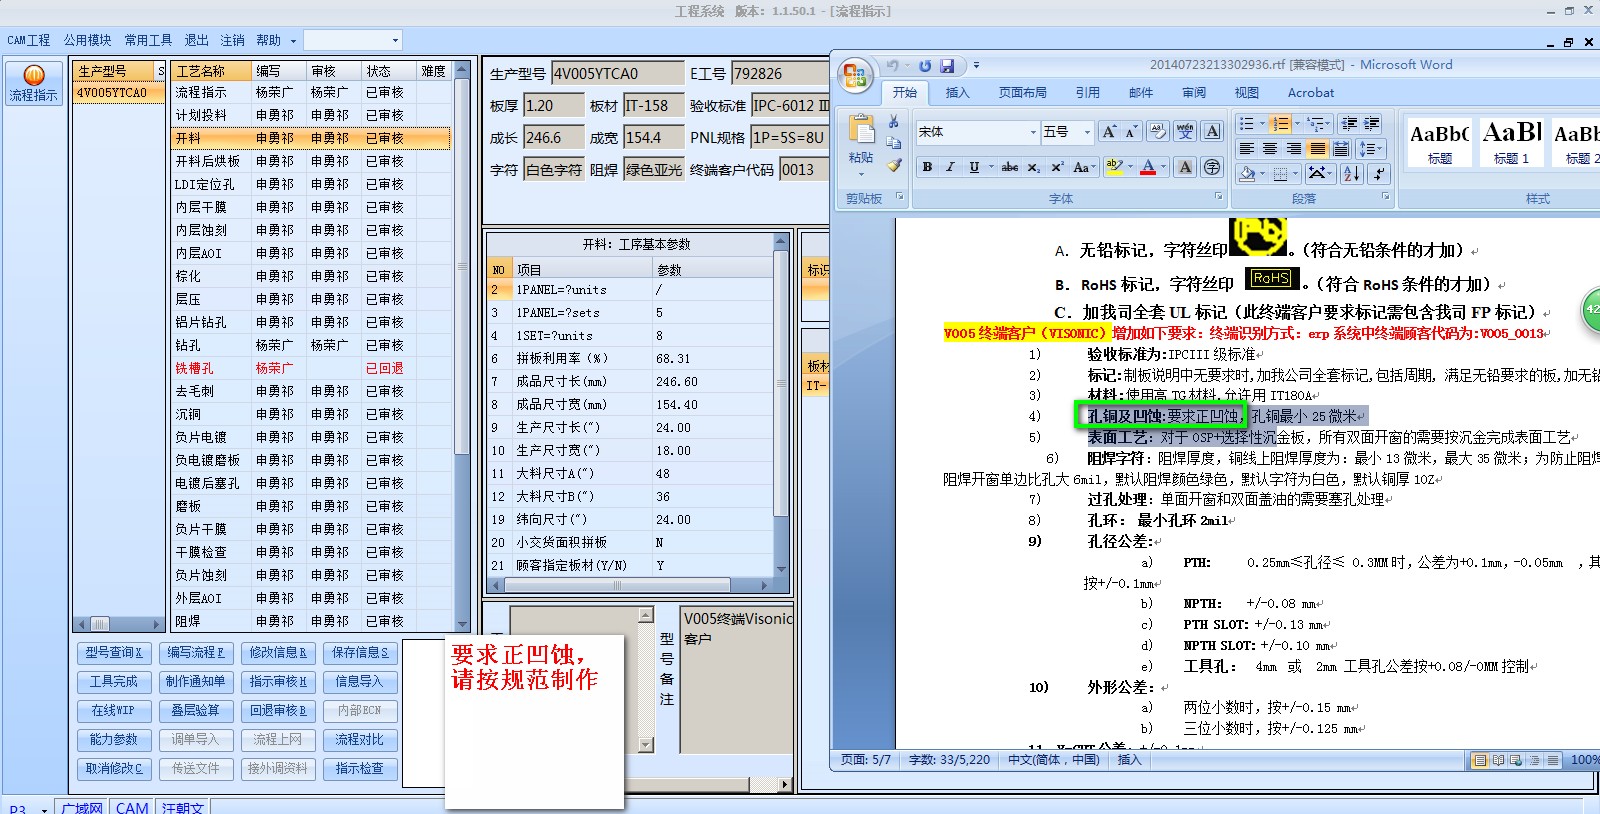Toggle 插入 insert mode in Word status bar
Image resolution: width=1600 pixels, height=814 pixels.
[1129, 760]
